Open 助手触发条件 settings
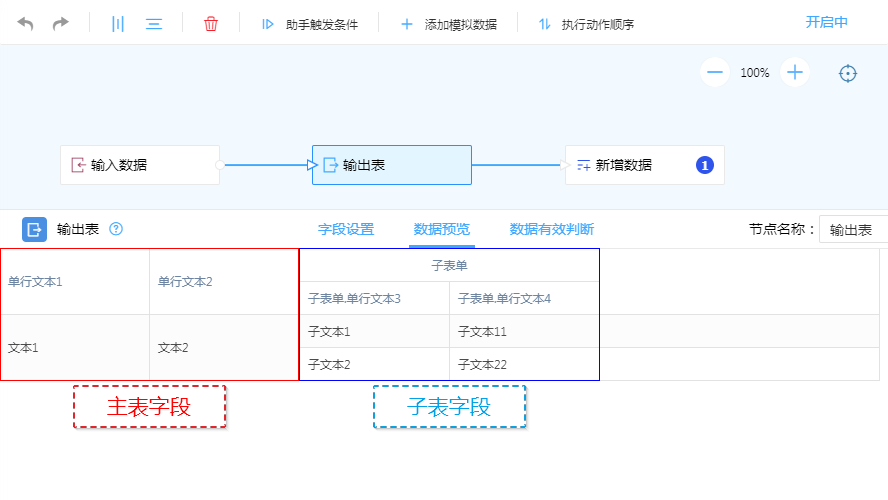This screenshot has width=888, height=500. [x=309, y=24]
